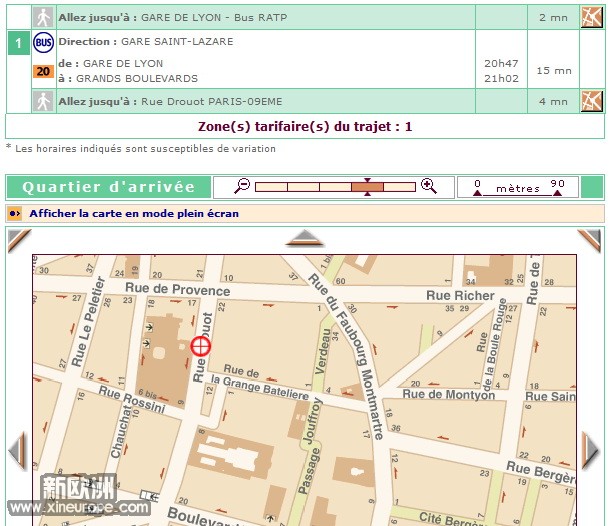The height and width of the screenshot is (526, 612).
Task: Pan the map northwest with the corner arrow
Action: [x=18, y=240]
